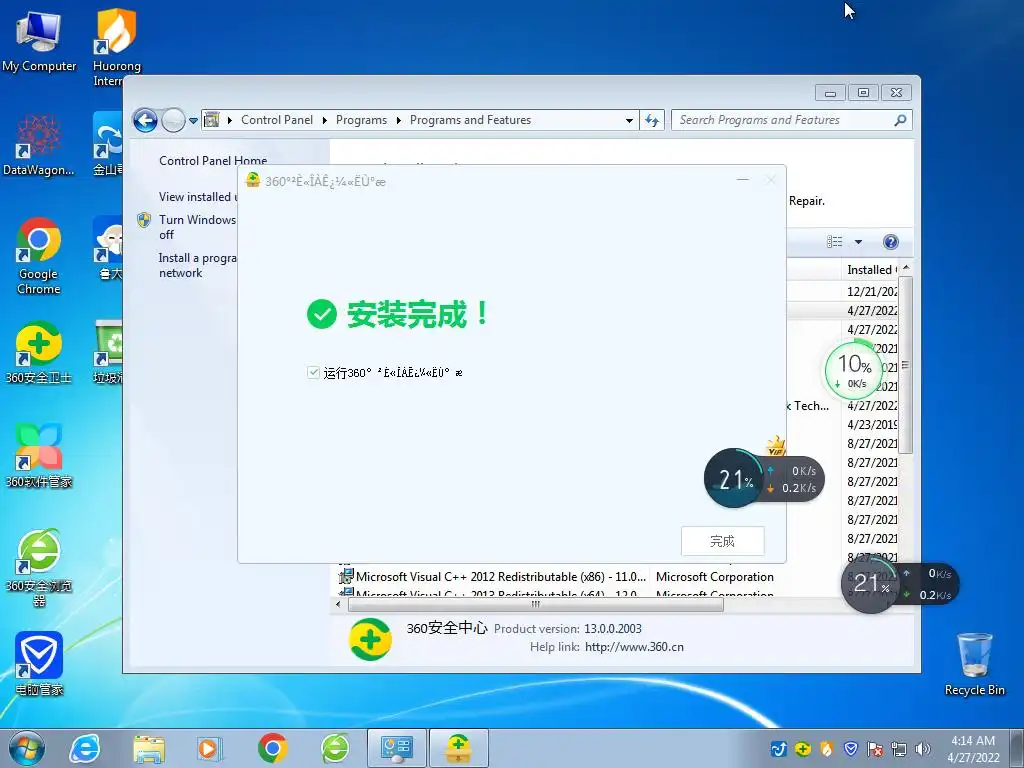
Task: Open Action Center flag tray icon
Action: point(875,749)
